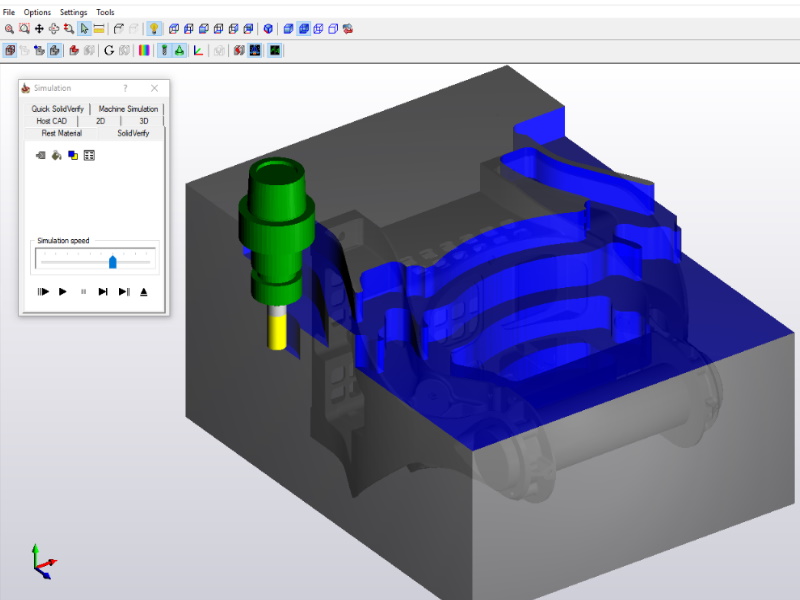Screen dimensions: 800x600
Task: Click the rainbow color spectrum icon
Action: (144, 50)
